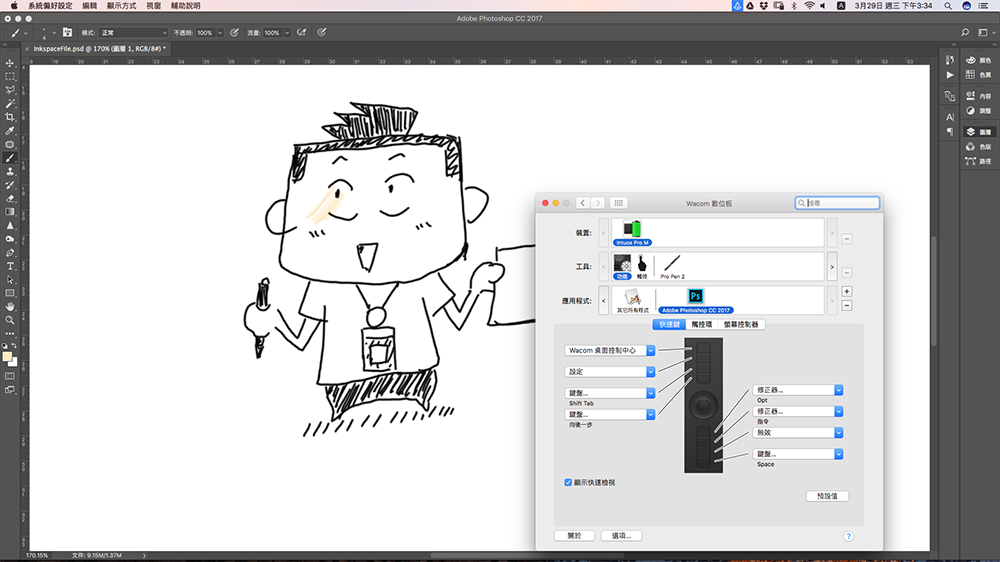Select the Crop tool
The image size is (1000, 562).
10,117
